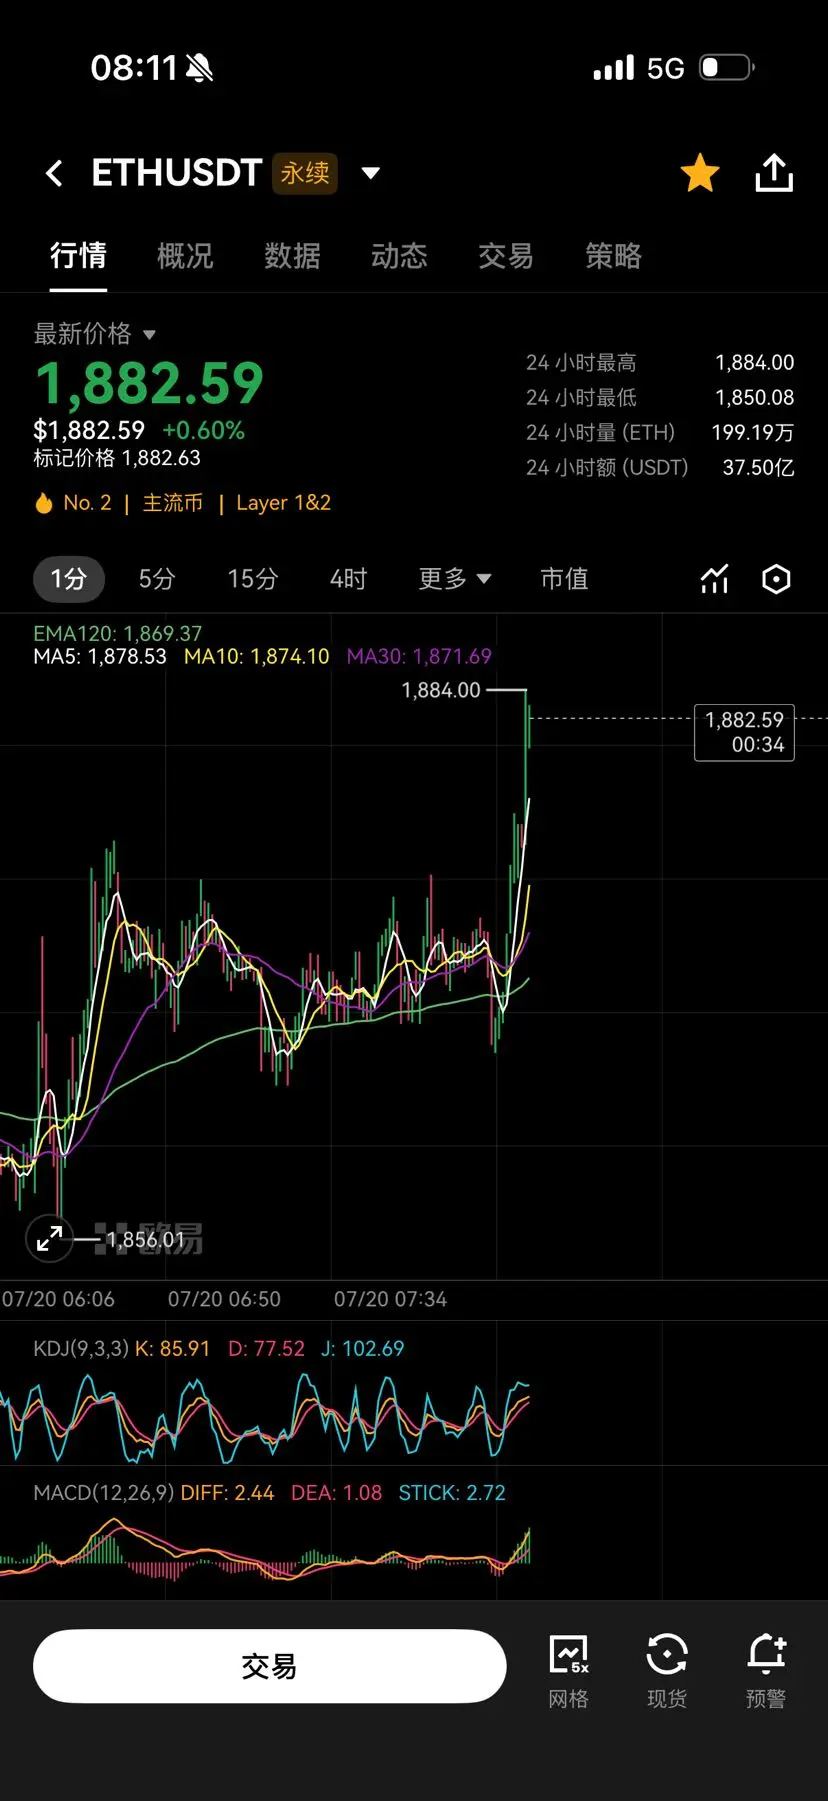828x1801 pixels.
Task: Tap the cellular signal bars icon
Action: click(x=613, y=68)
